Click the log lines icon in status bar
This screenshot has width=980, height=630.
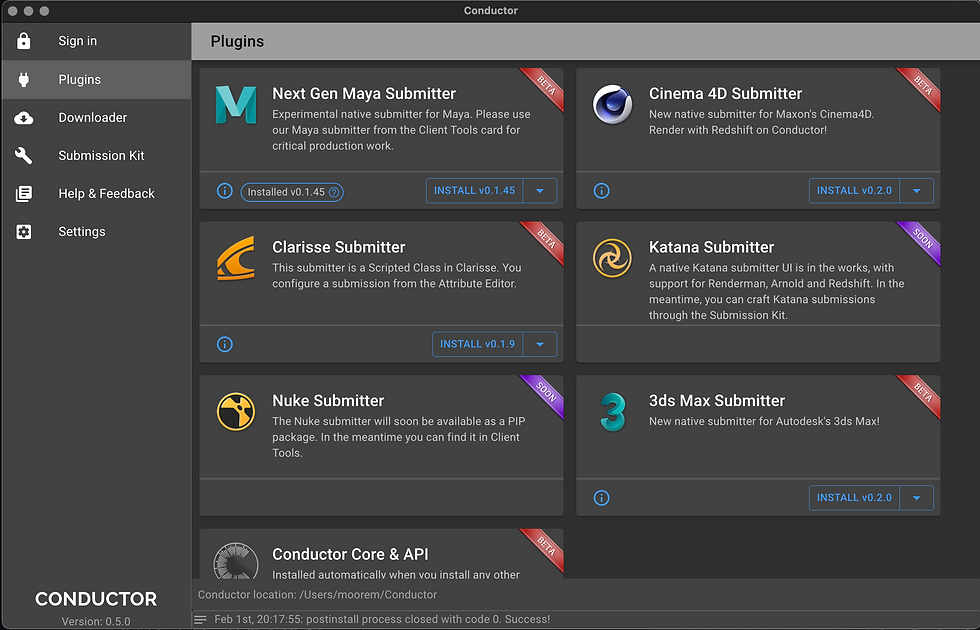tap(200, 620)
